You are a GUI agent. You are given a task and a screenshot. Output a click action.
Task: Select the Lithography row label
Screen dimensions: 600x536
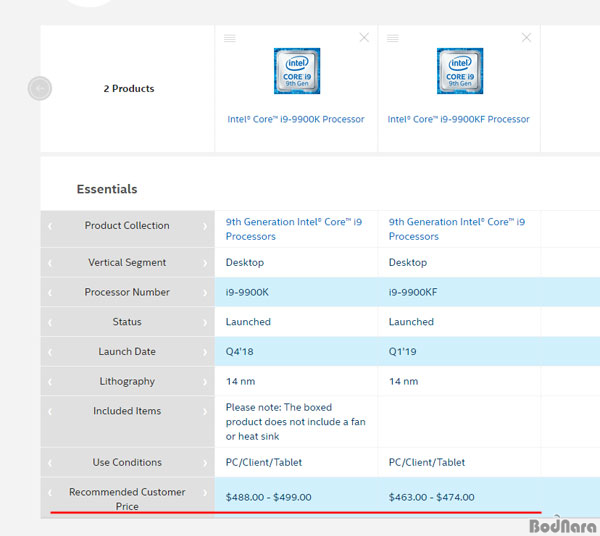point(127,381)
